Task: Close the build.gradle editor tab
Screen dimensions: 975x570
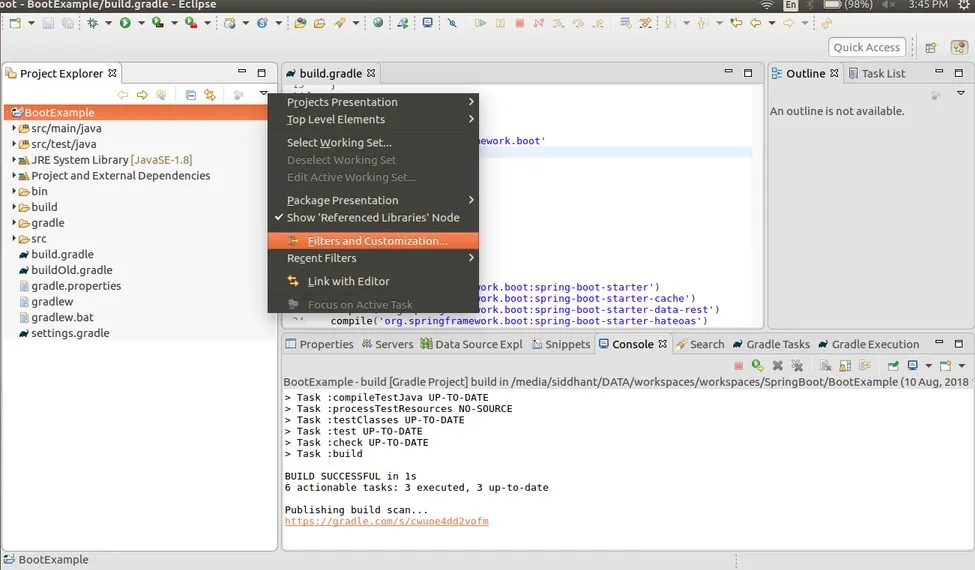Action: point(371,73)
